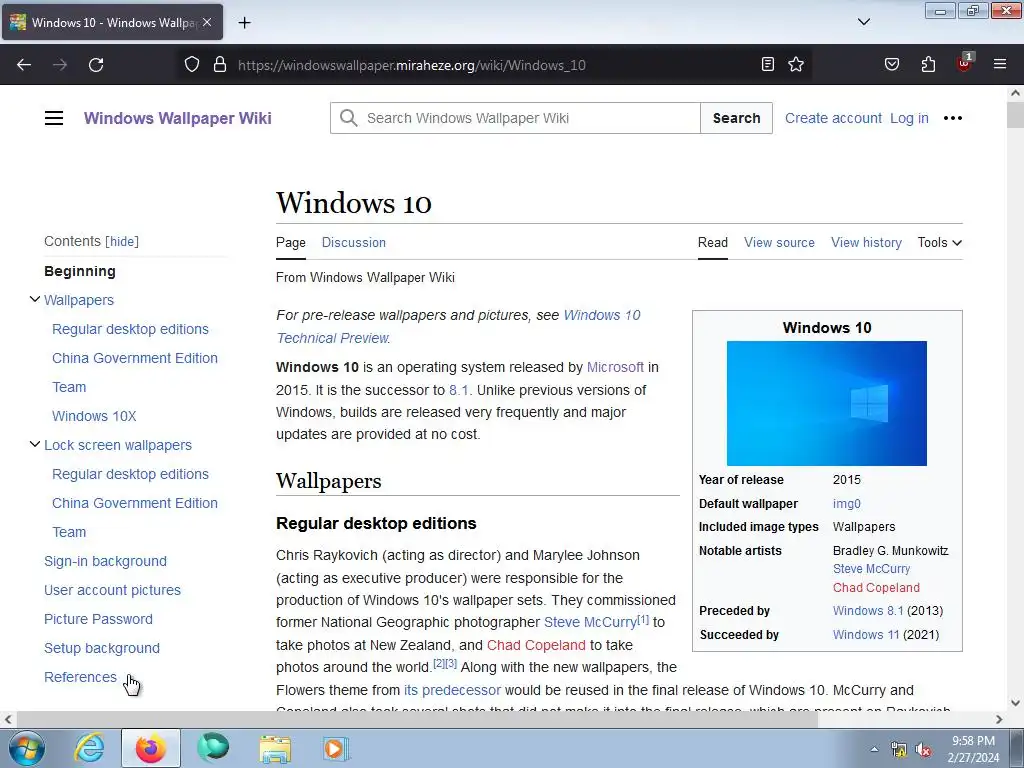Open the wiki main hamburger menu
The image size is (1024, 768).
(x=54, y=118)
